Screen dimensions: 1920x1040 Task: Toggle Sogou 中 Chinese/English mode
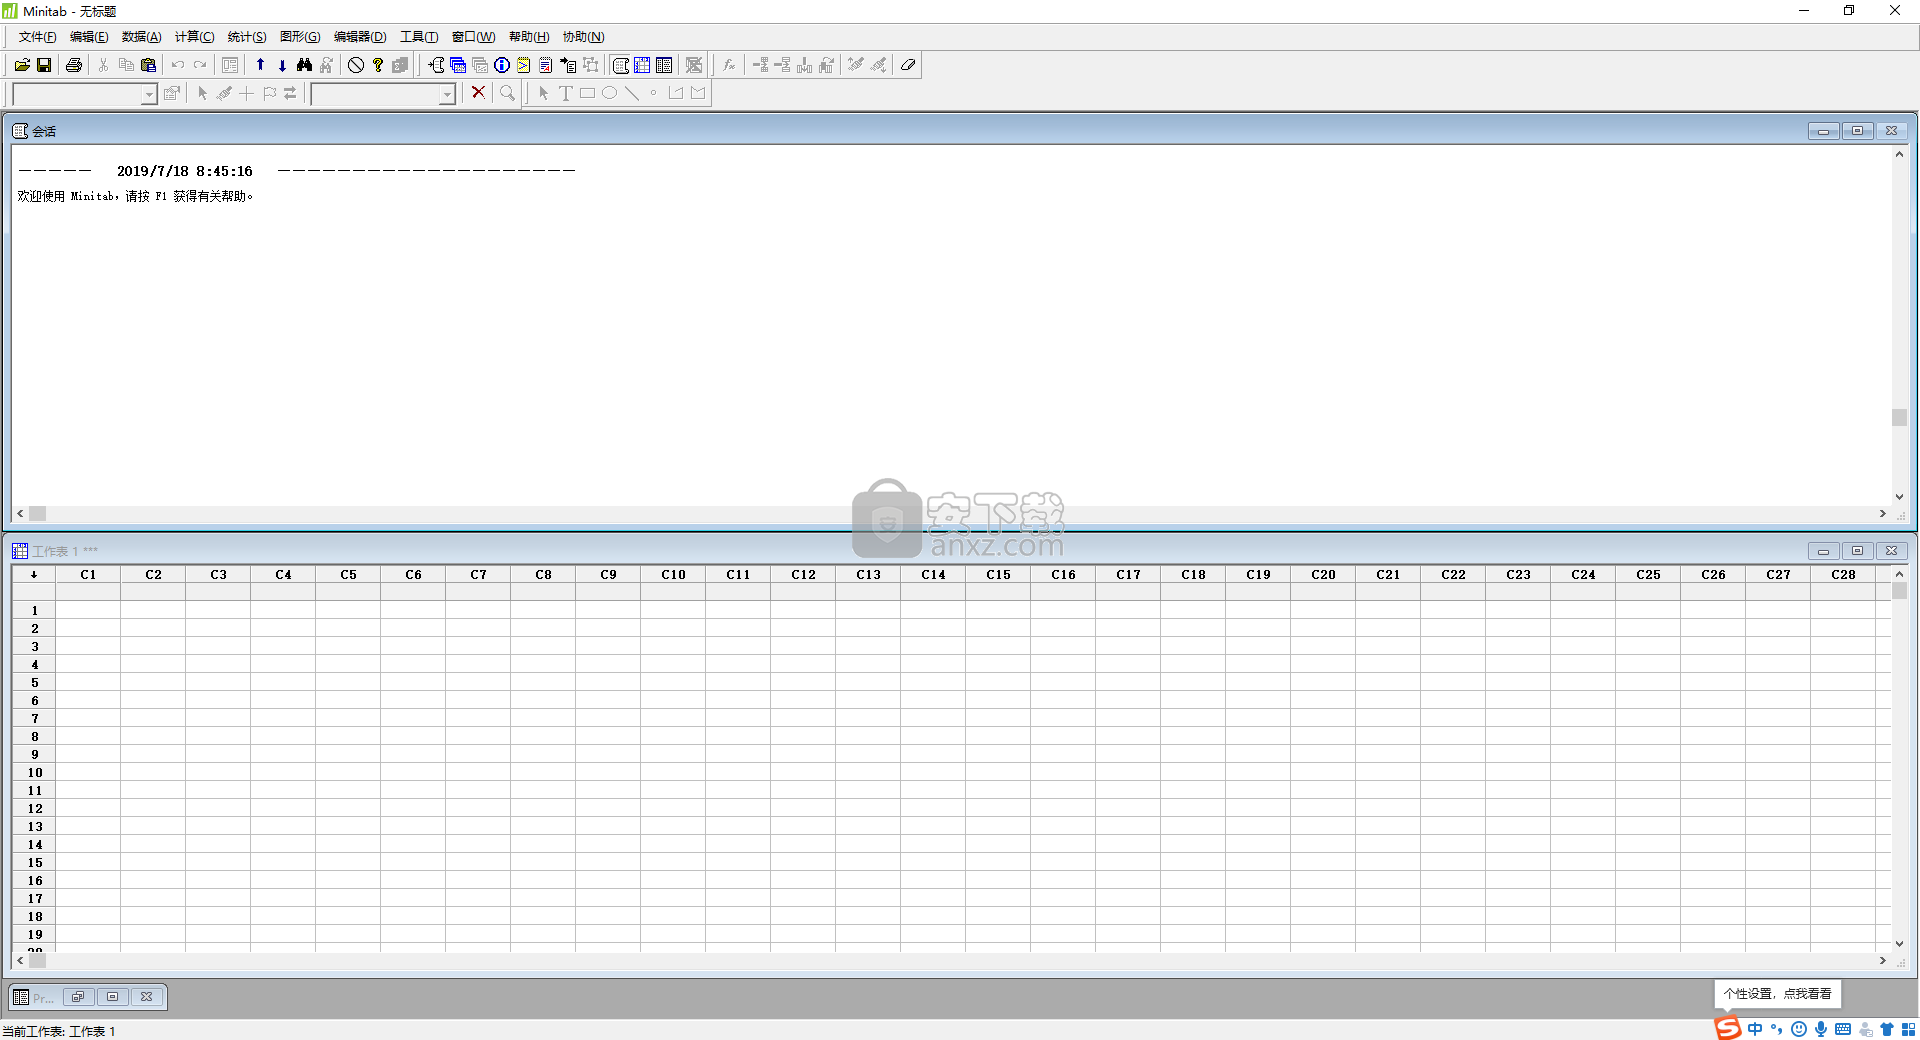coord(1755,1029)
